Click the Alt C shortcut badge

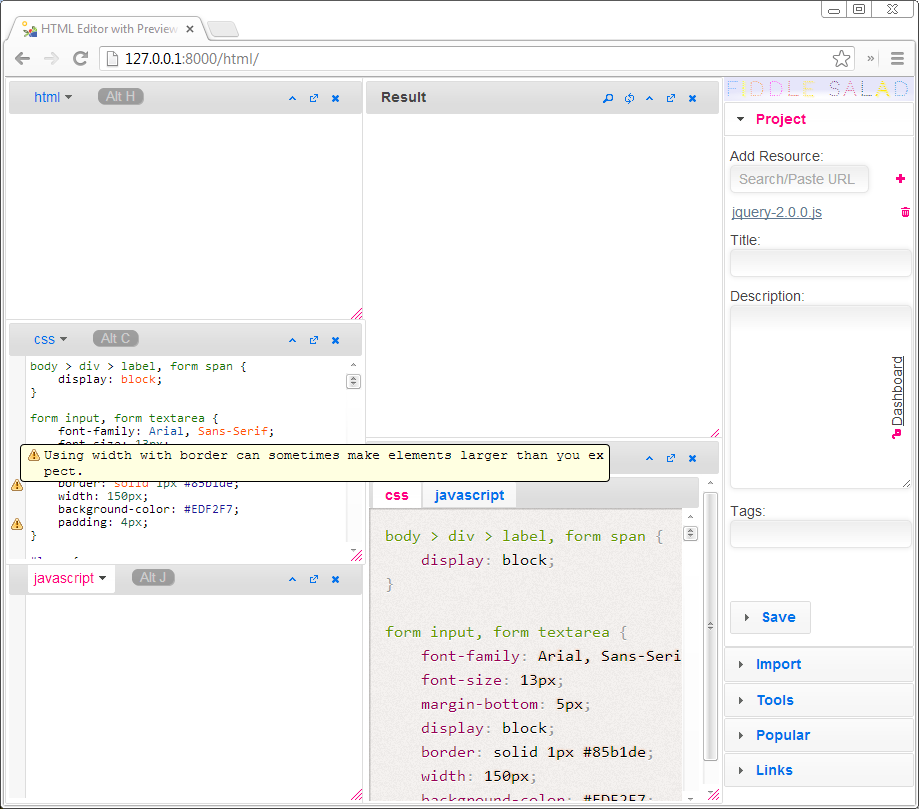pos(116,339)
